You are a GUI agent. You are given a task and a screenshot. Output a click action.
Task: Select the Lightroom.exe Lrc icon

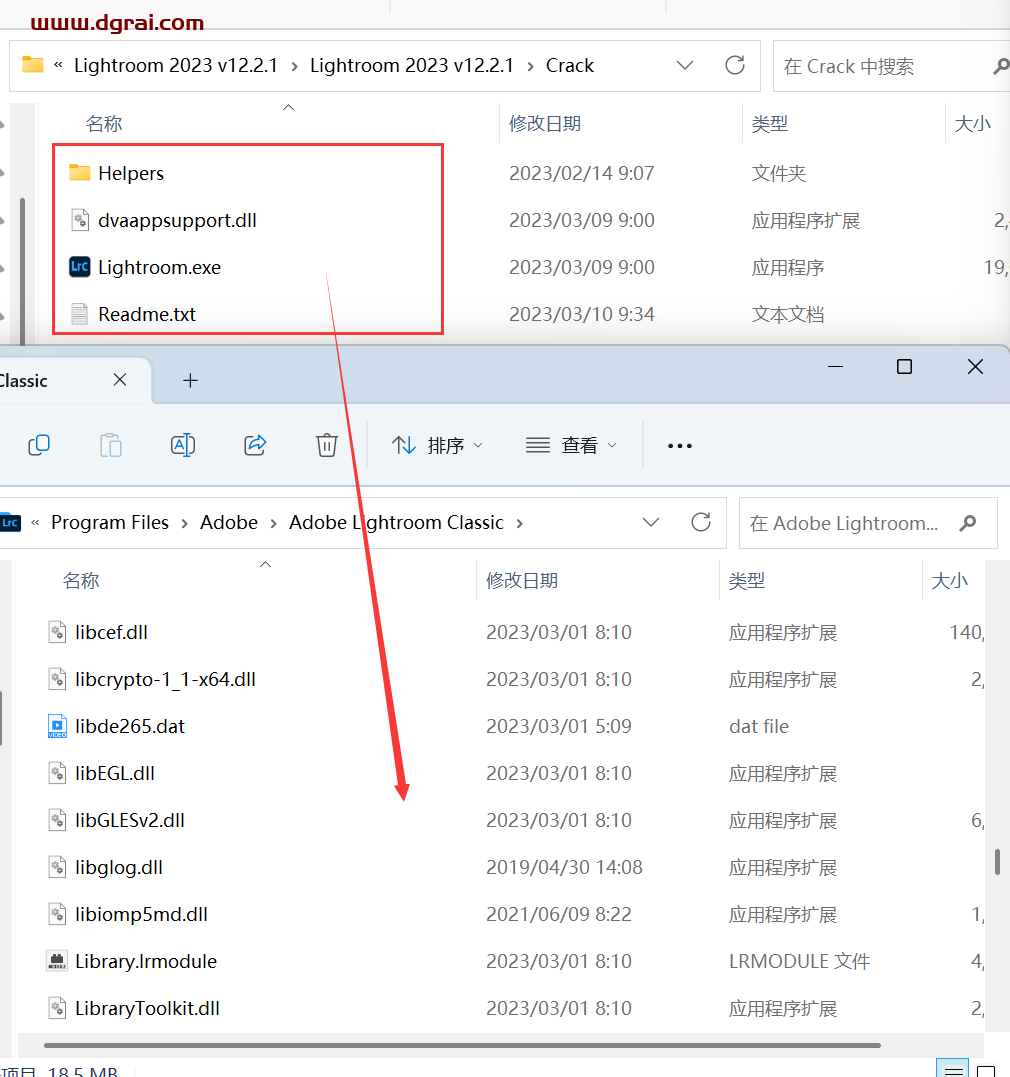point(80,267)
